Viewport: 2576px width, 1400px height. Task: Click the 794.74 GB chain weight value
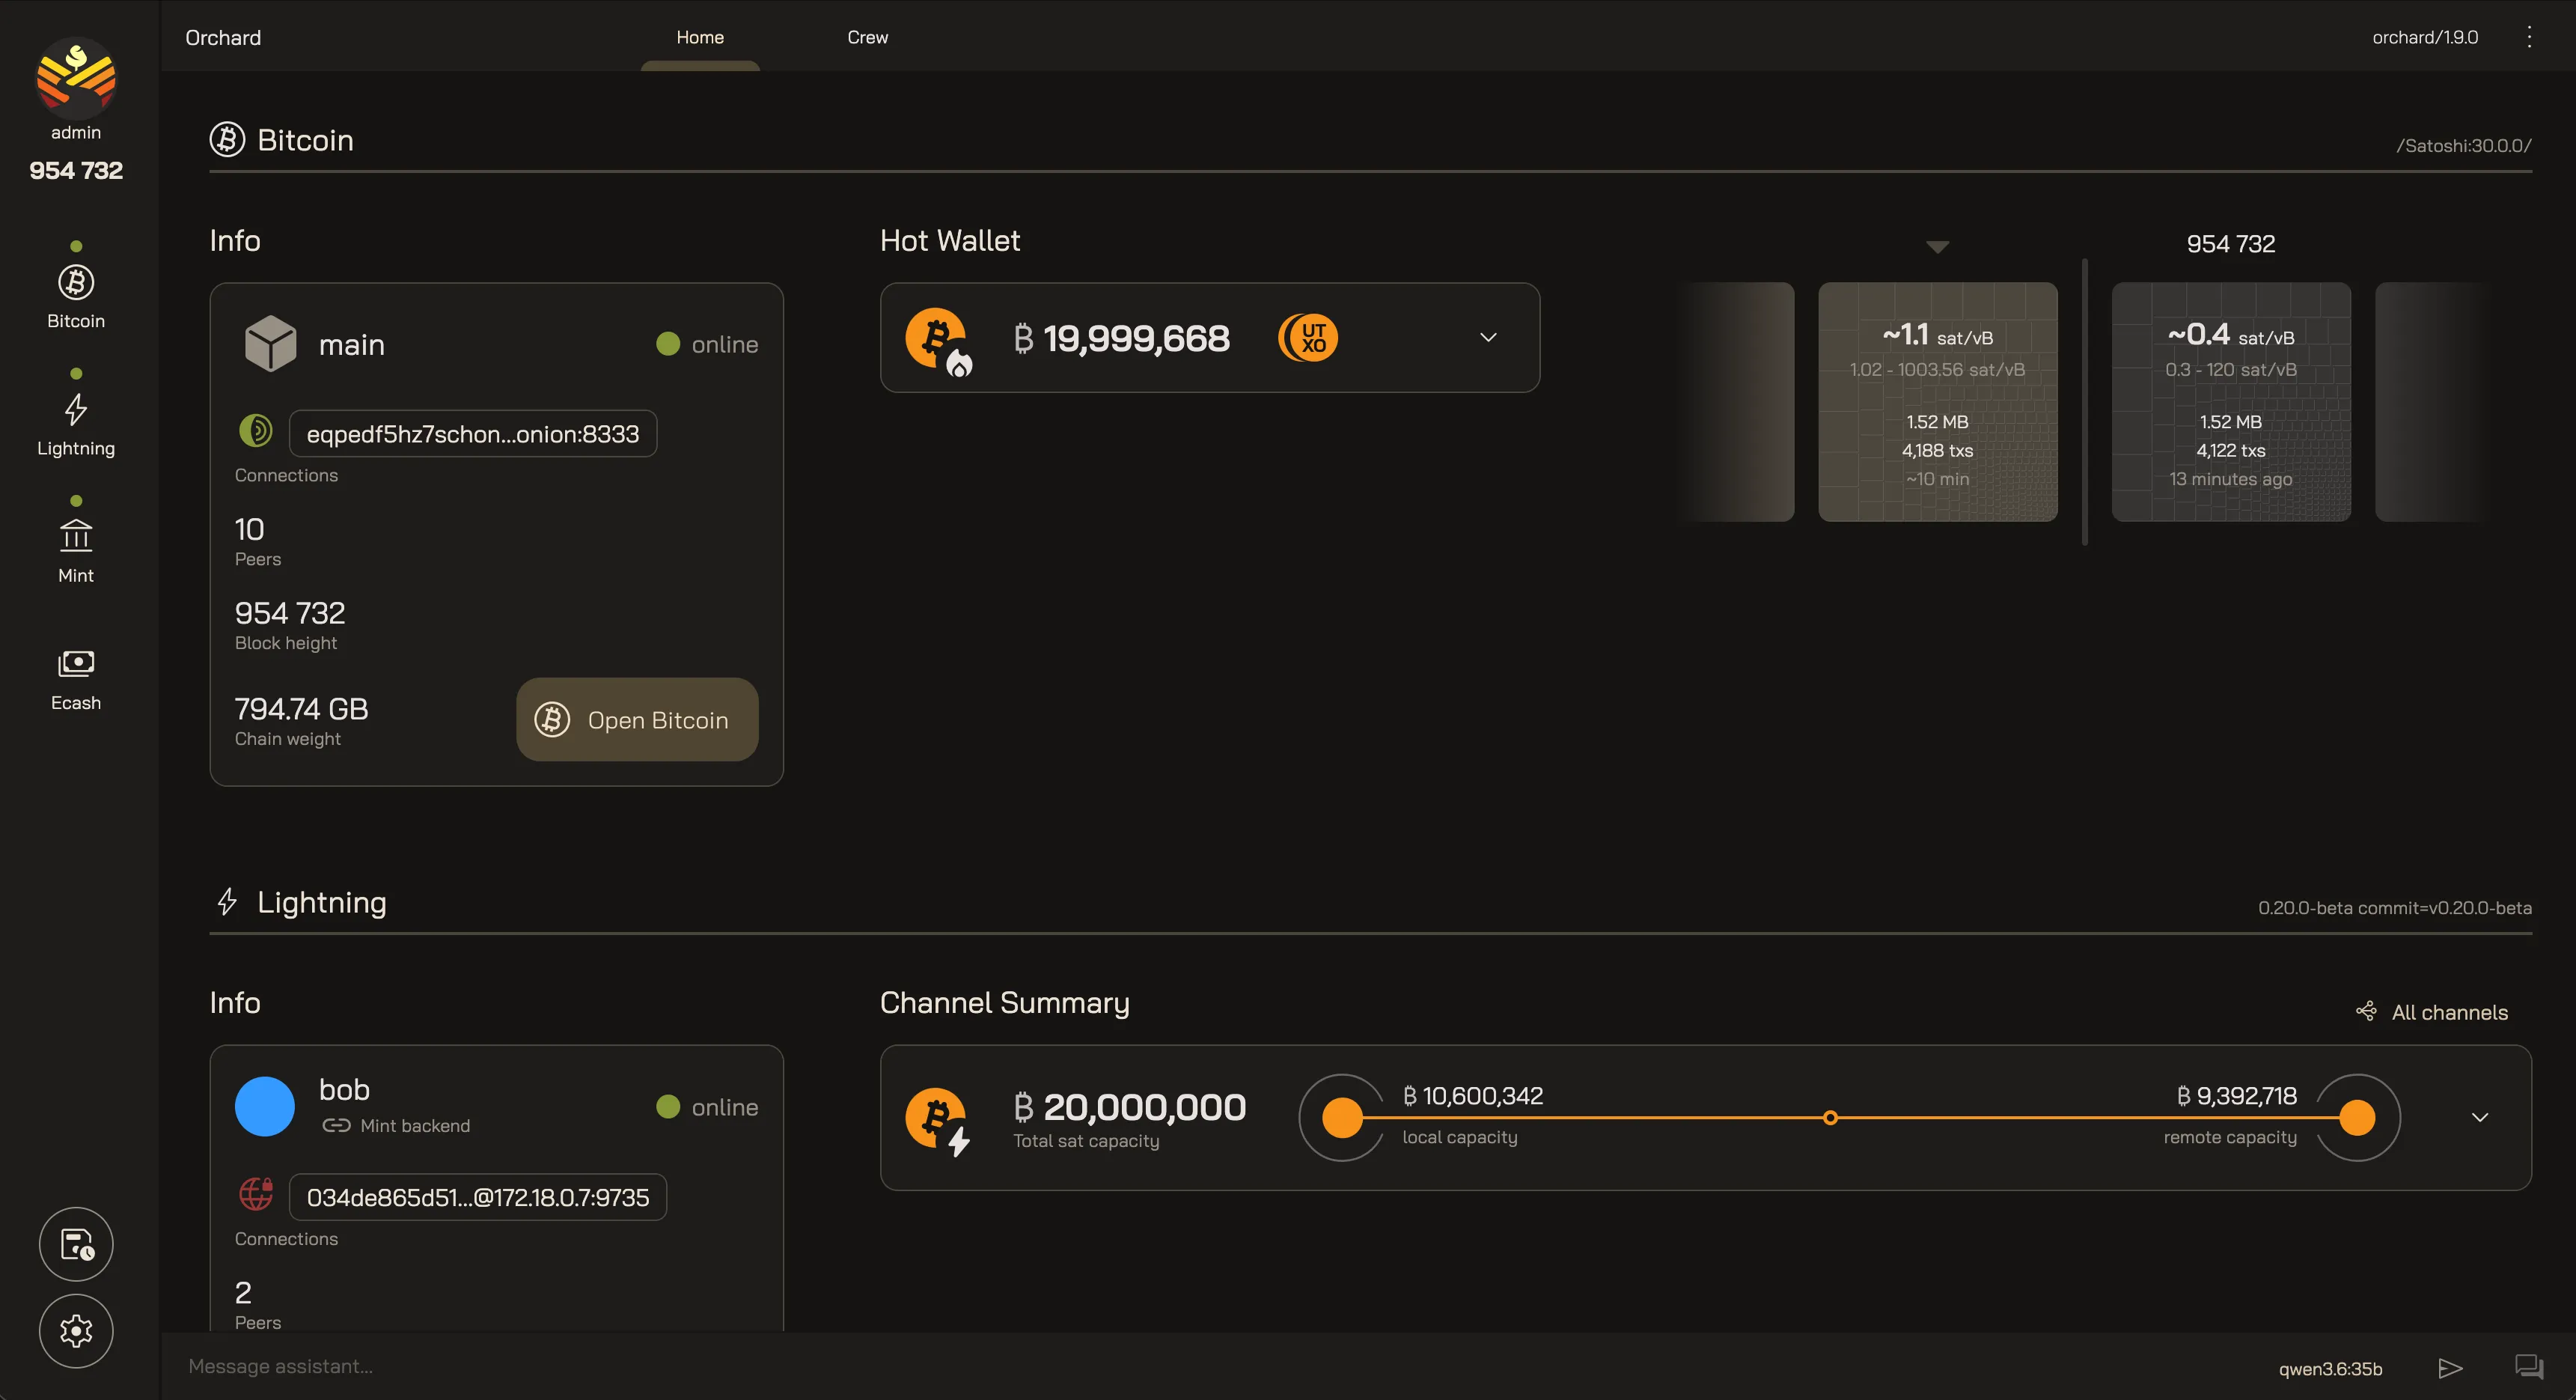click(x=301, y=709)
